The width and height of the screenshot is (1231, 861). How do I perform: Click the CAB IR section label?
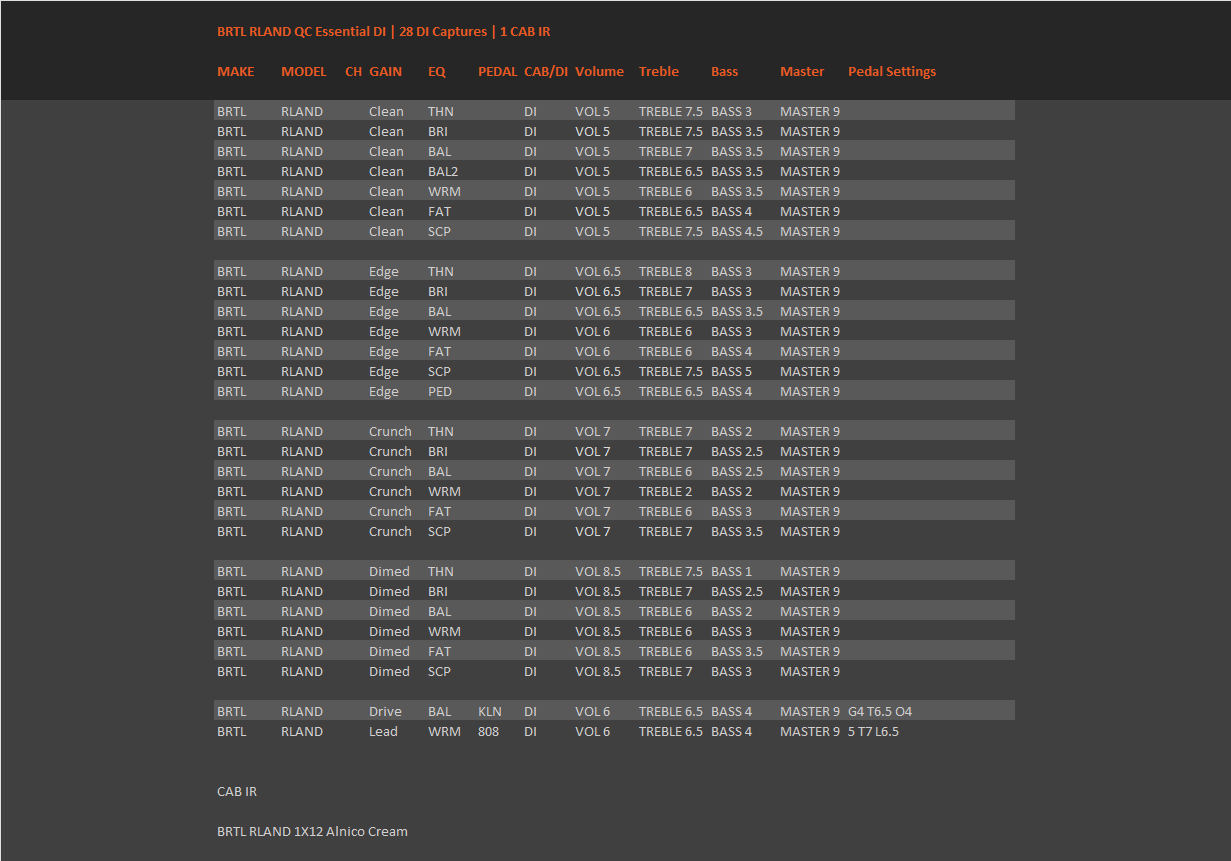(237, 791)
